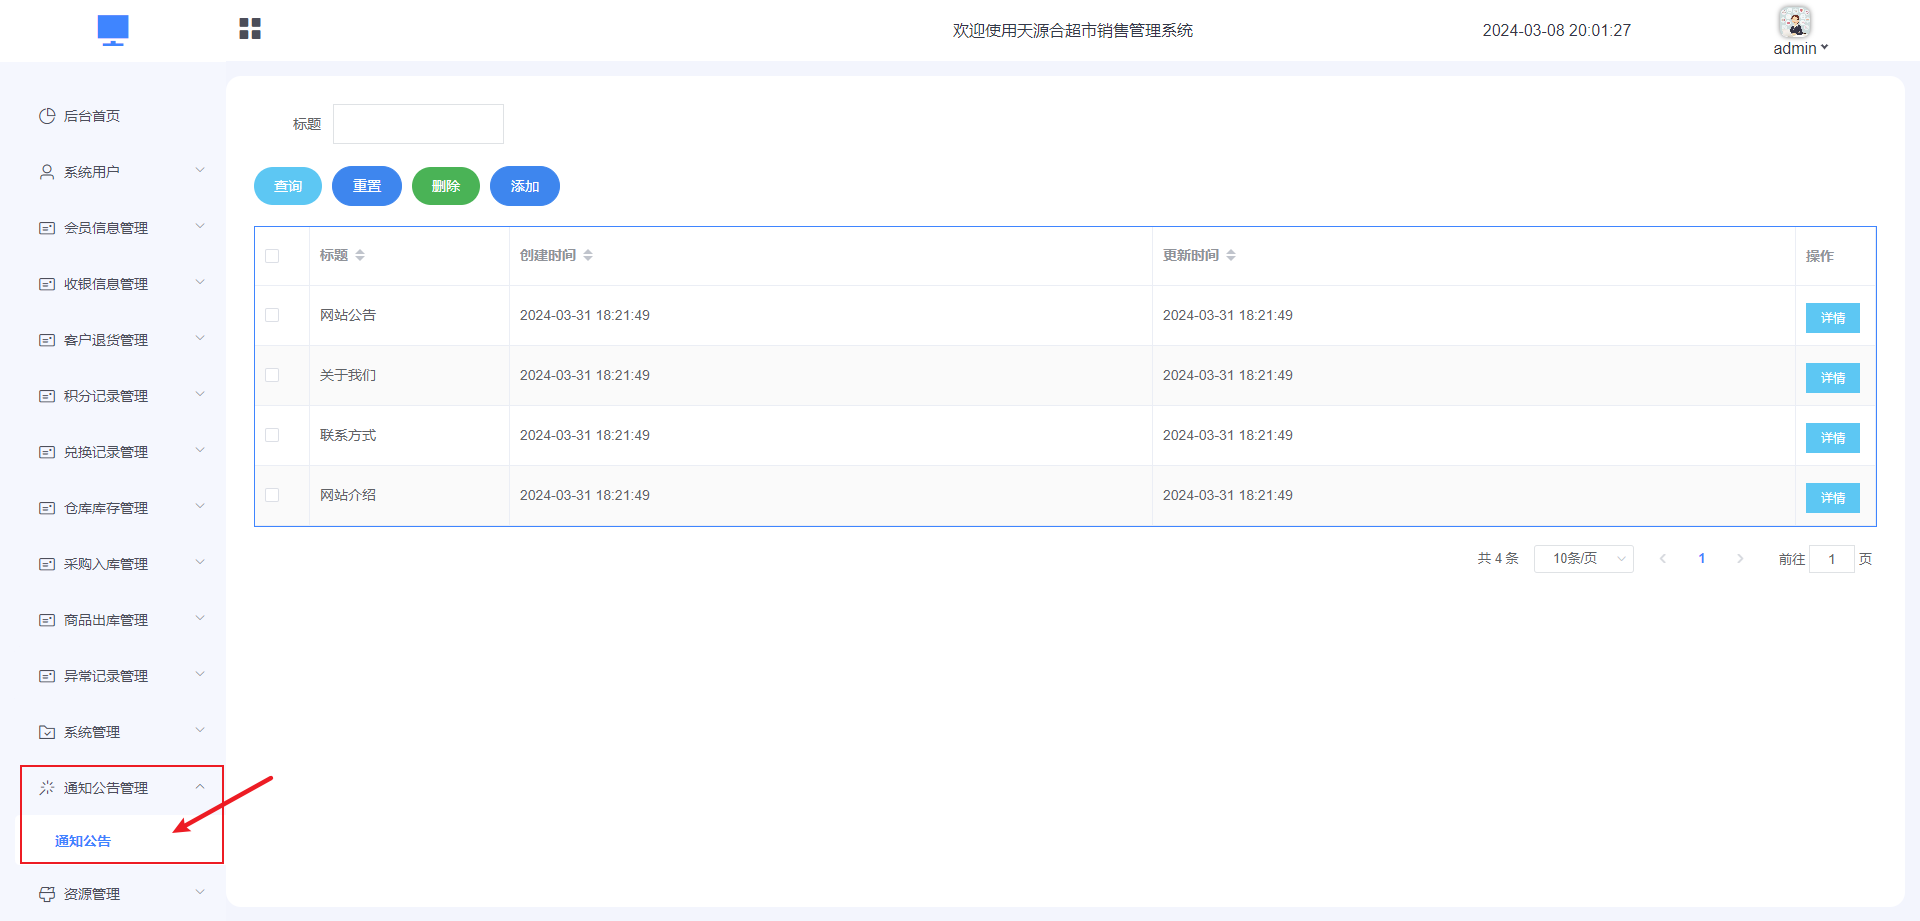1920x921 pixels.
Task: Check the 关于我们 row checkbox
Action: coord(272,375)
